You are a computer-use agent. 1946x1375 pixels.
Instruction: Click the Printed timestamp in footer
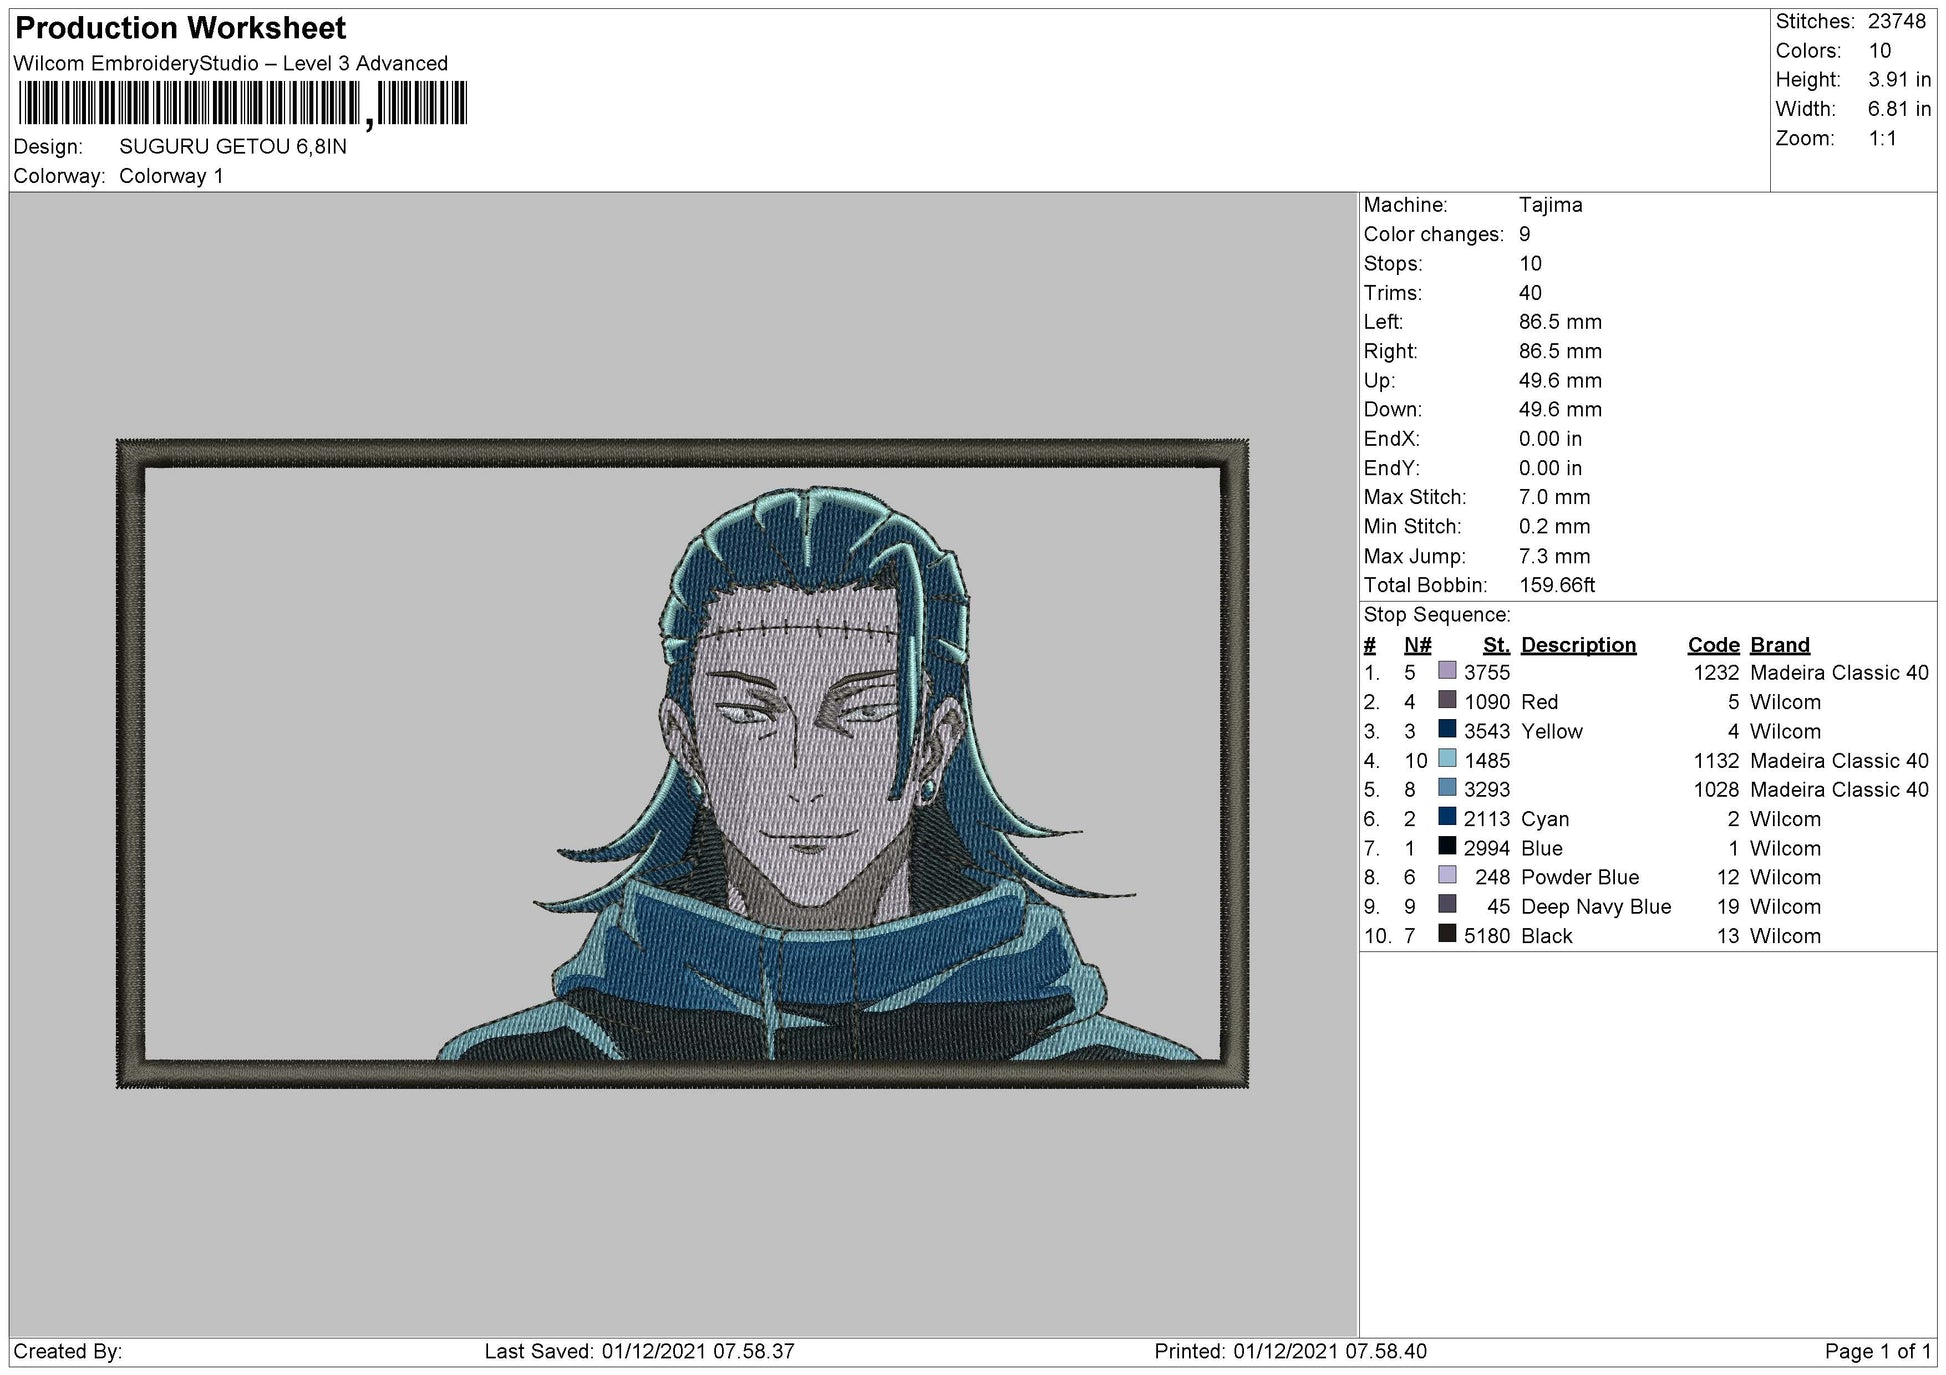[1290, 1352]
